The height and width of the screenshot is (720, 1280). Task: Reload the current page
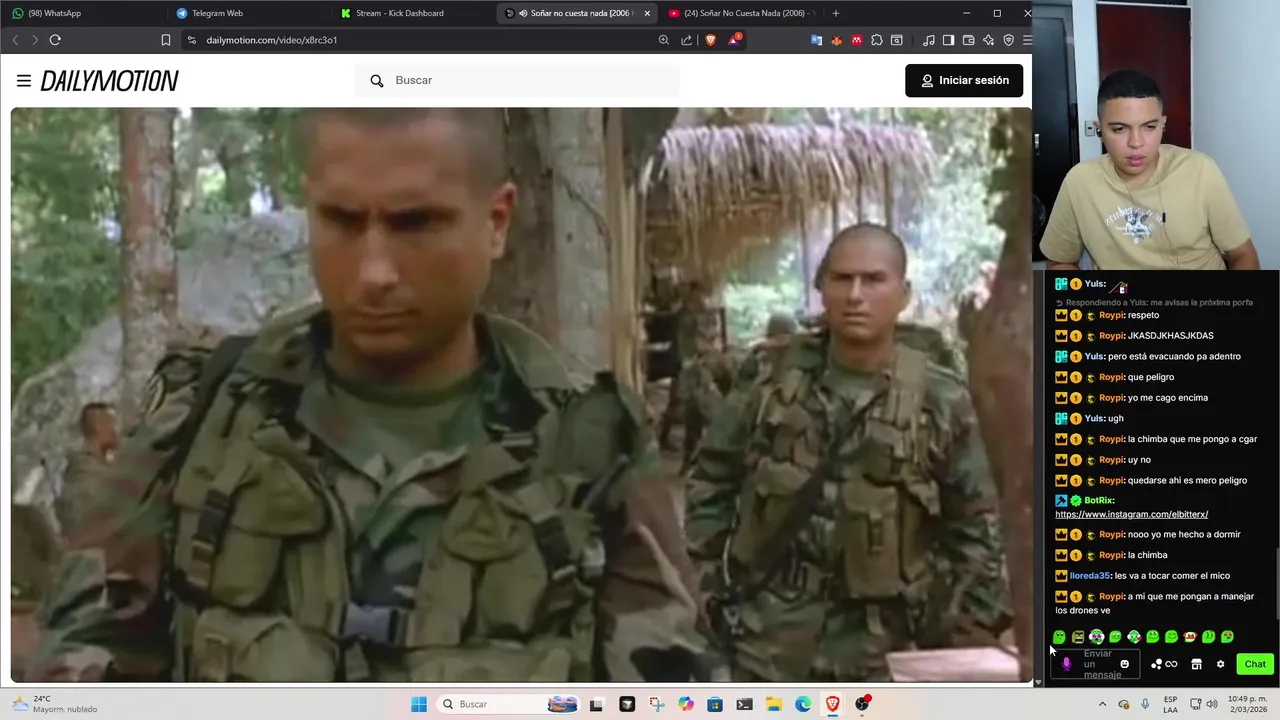click(x=55, y=40)
